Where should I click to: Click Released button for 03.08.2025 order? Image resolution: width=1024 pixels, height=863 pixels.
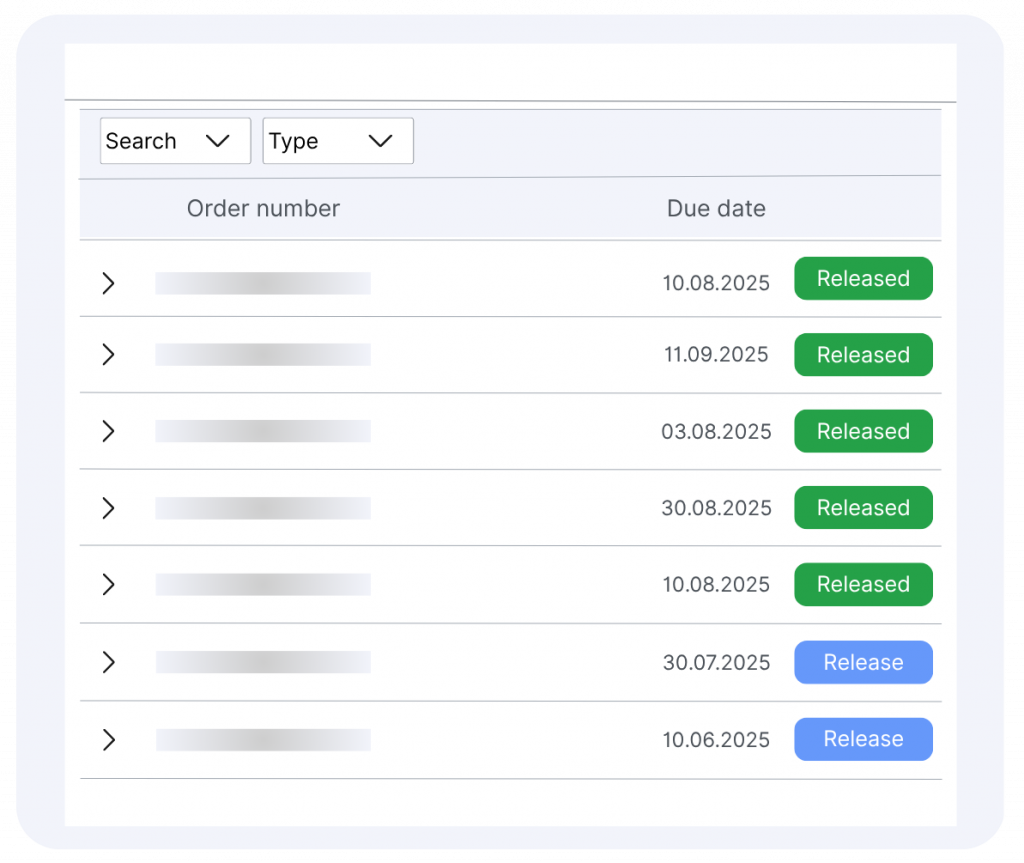click(x=863, y=431)
